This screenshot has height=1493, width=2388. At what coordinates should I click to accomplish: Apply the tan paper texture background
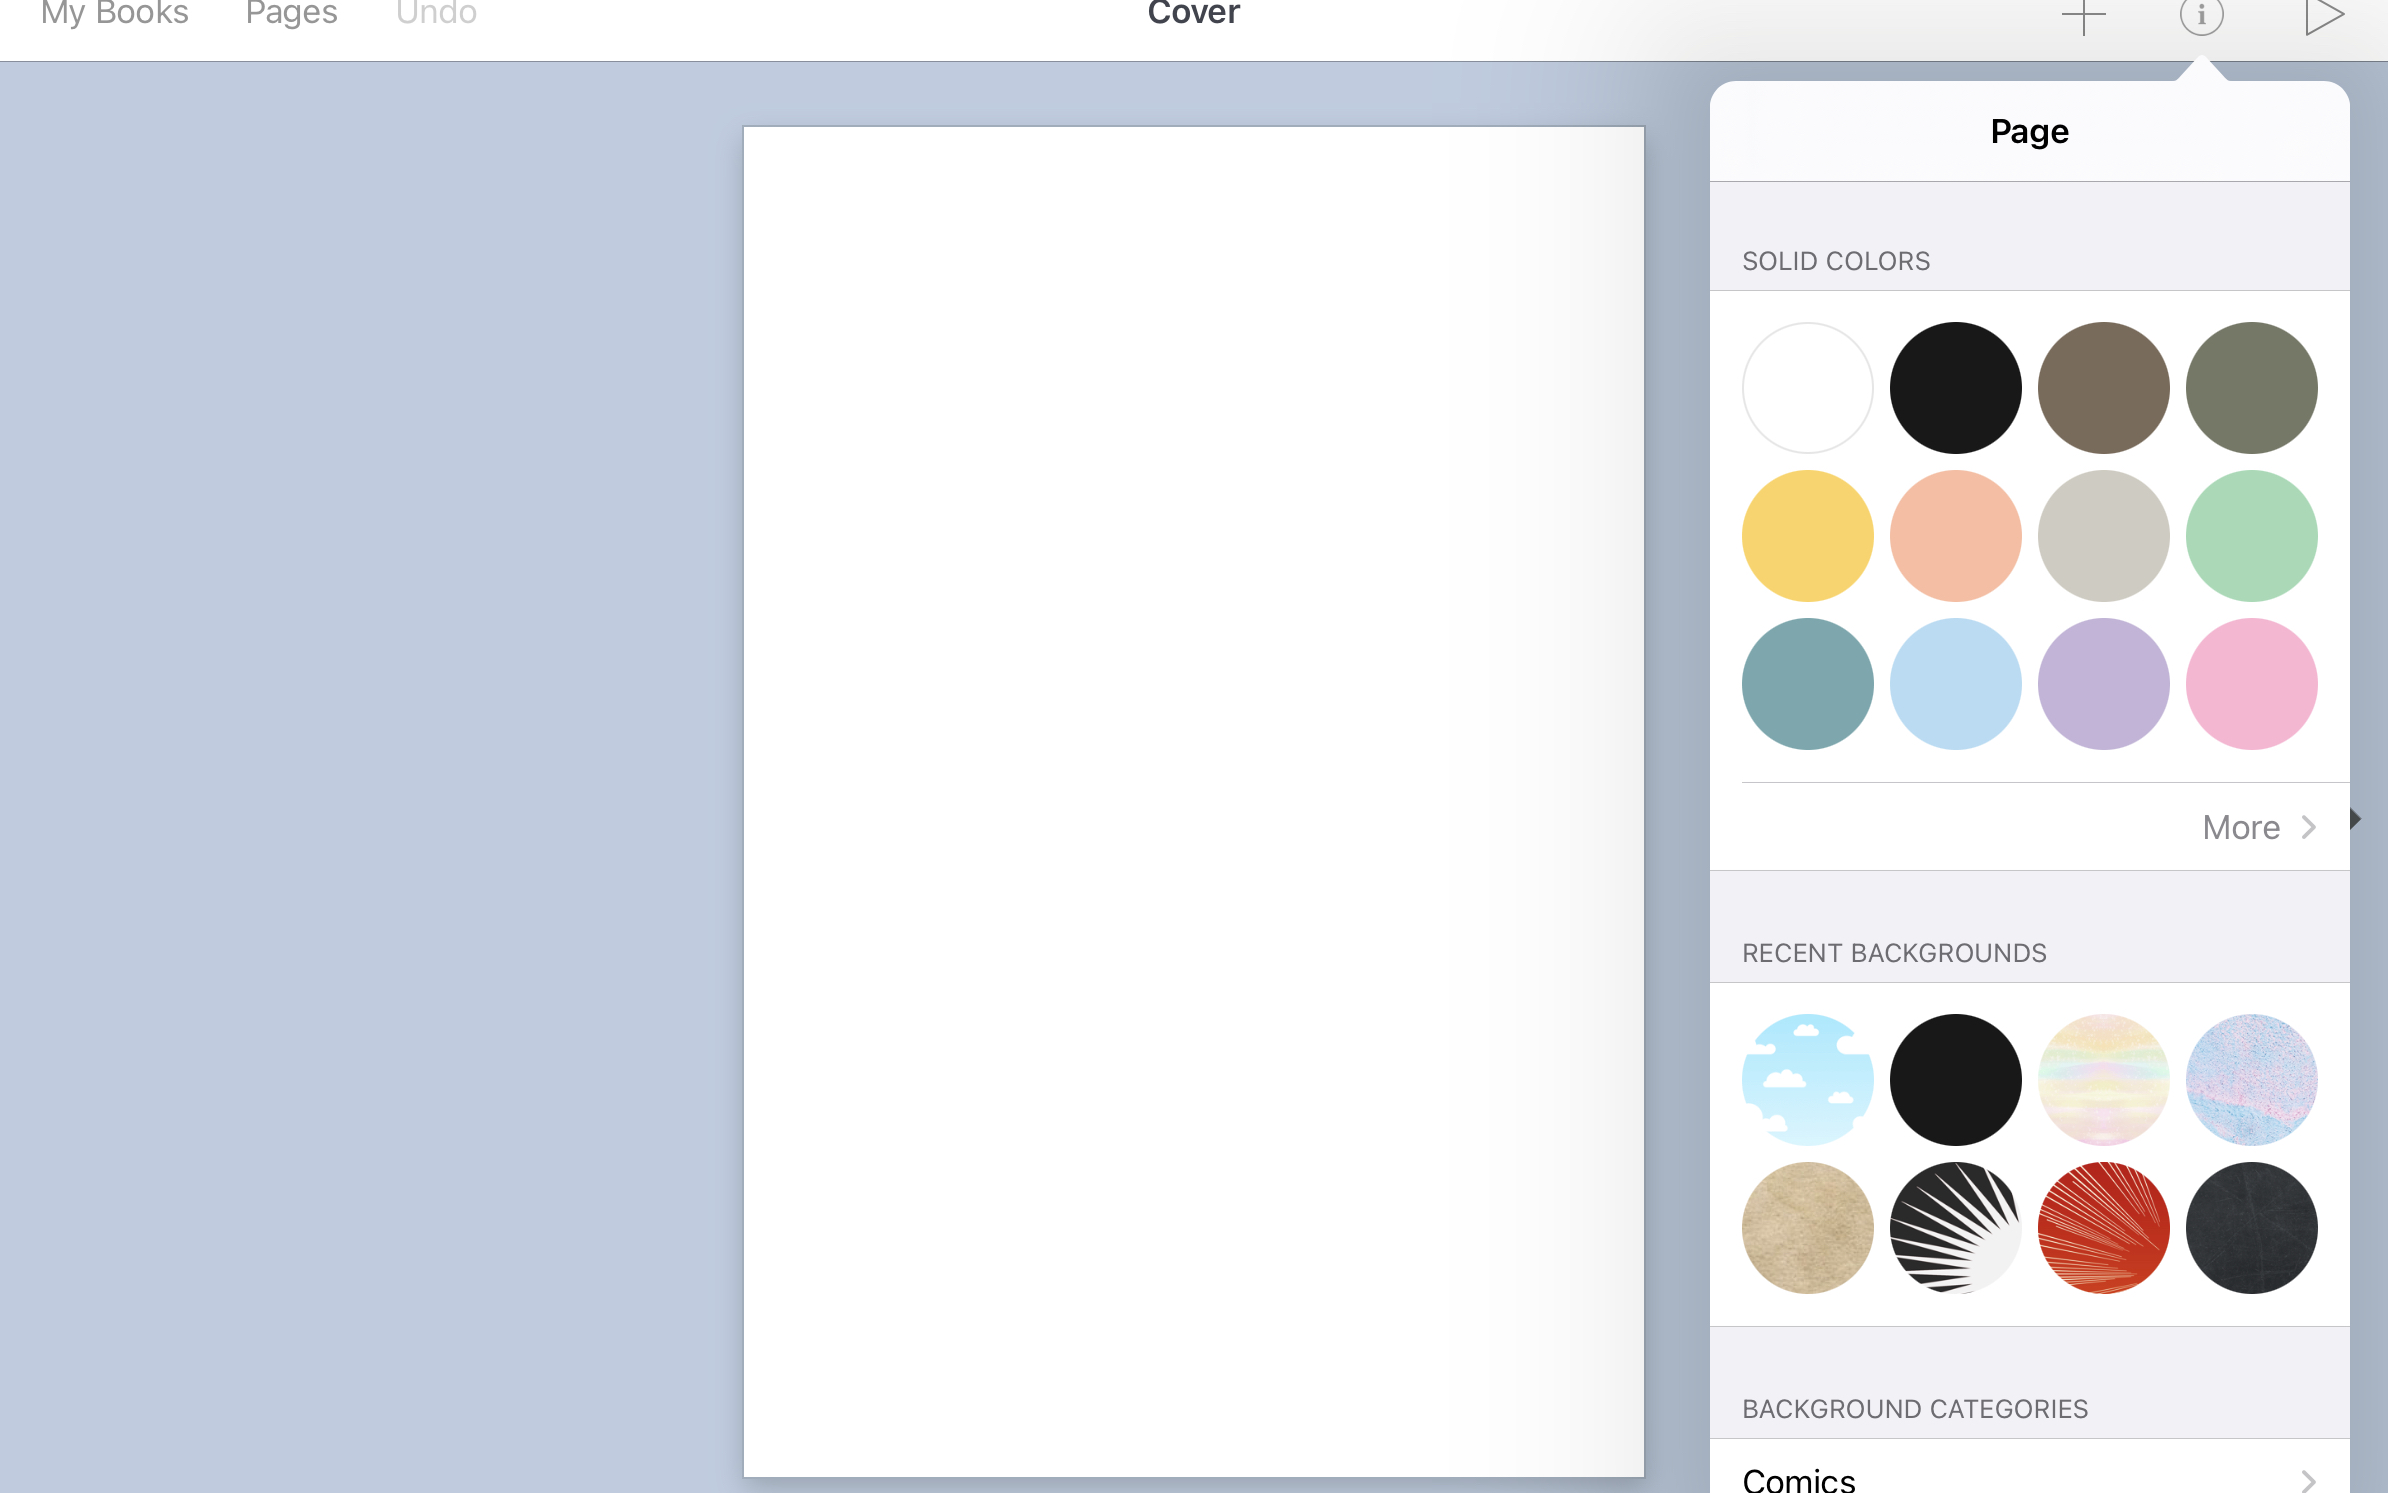tap(1807, 1228)
